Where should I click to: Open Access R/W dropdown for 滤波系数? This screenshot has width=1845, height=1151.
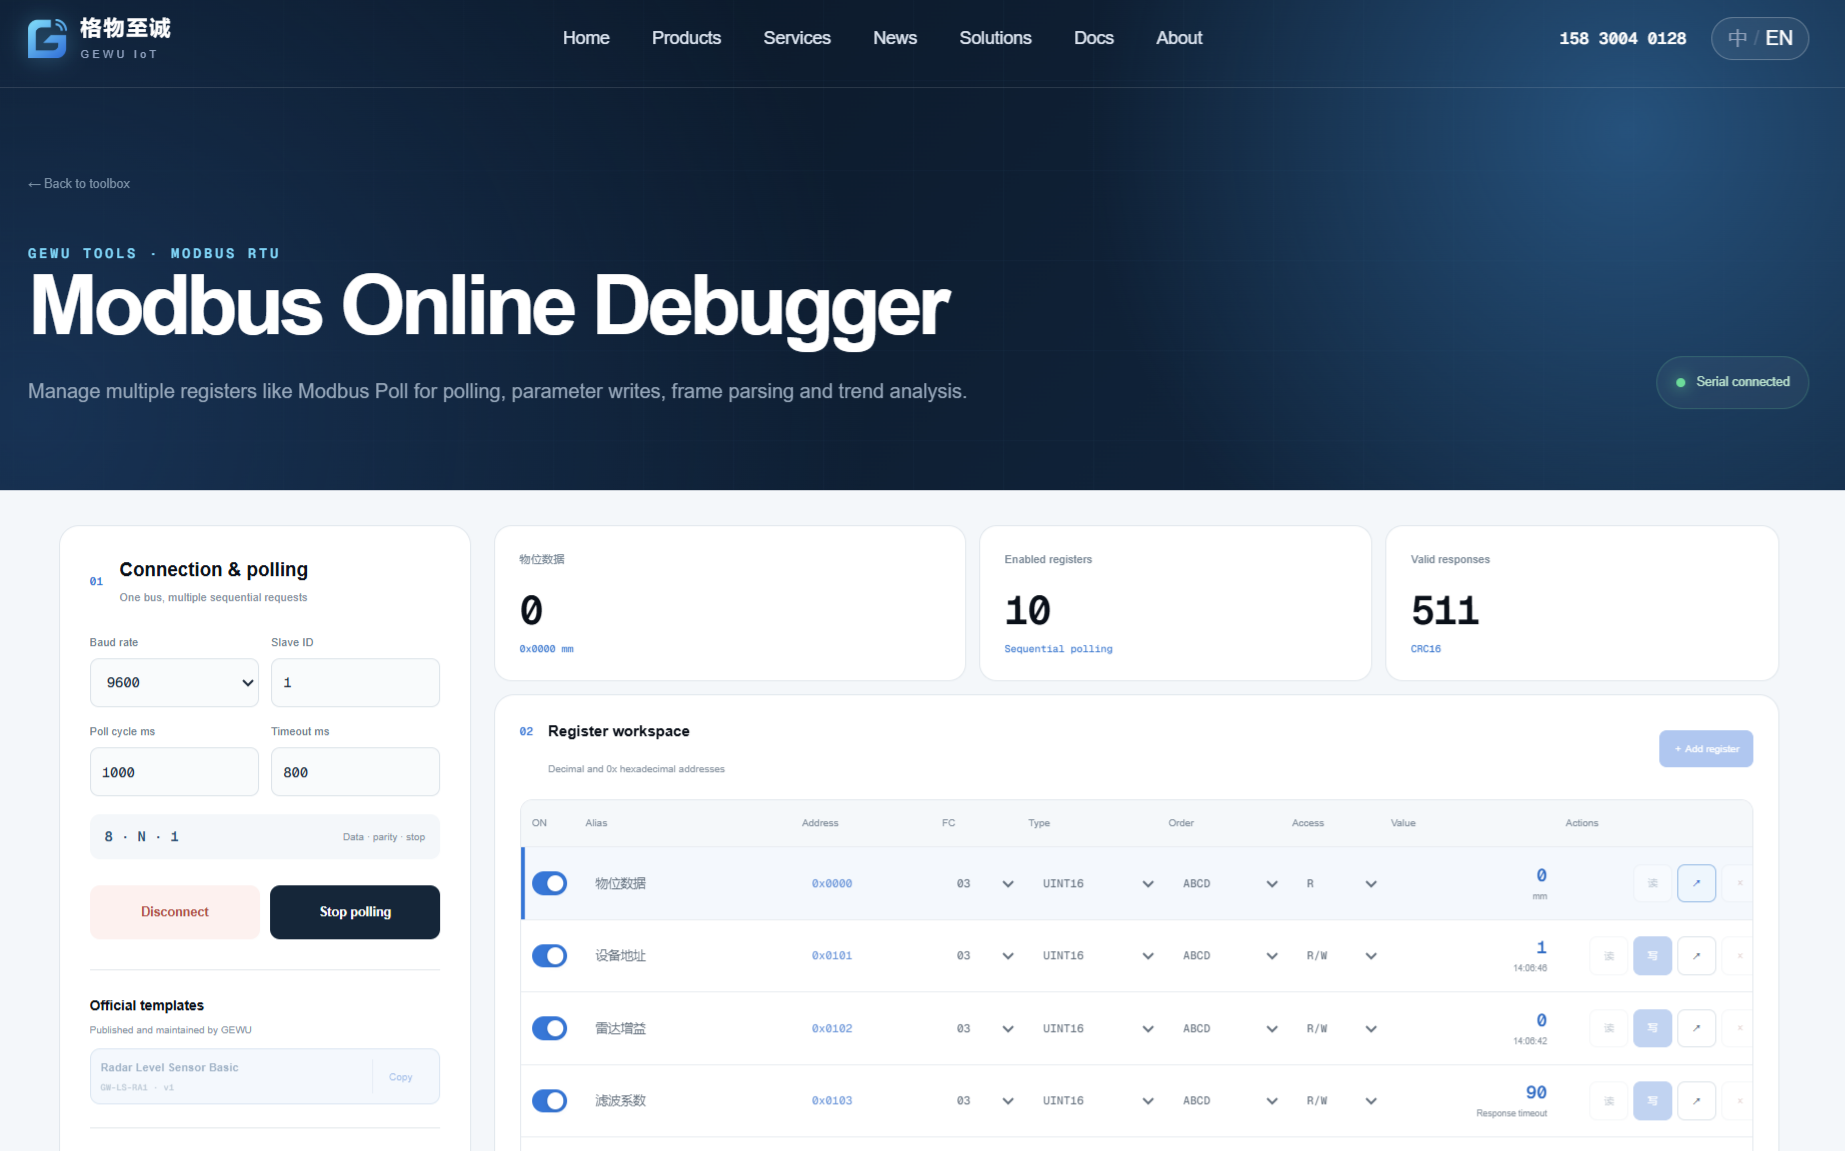1341,1101
